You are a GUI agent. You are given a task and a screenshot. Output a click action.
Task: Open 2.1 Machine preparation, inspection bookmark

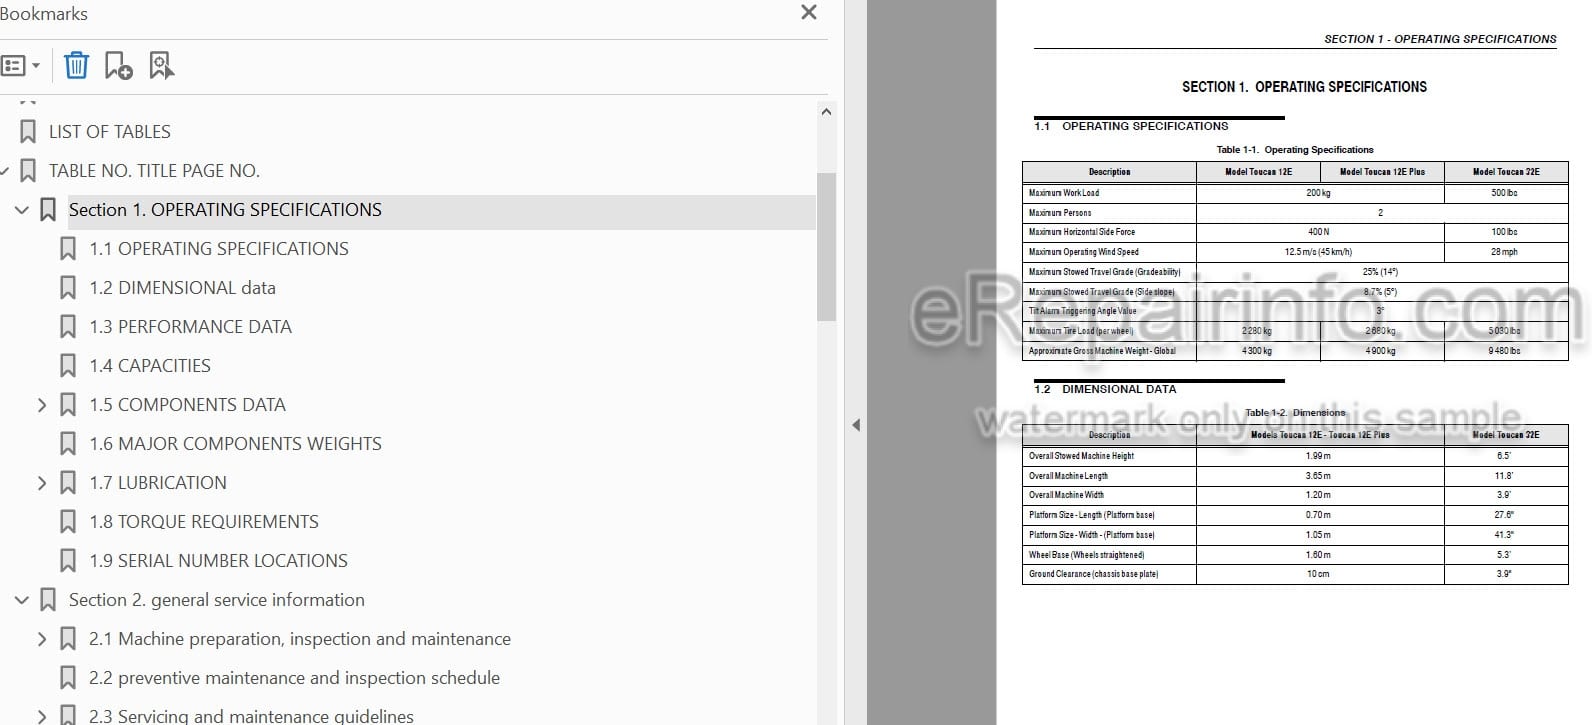coord(300,639)
